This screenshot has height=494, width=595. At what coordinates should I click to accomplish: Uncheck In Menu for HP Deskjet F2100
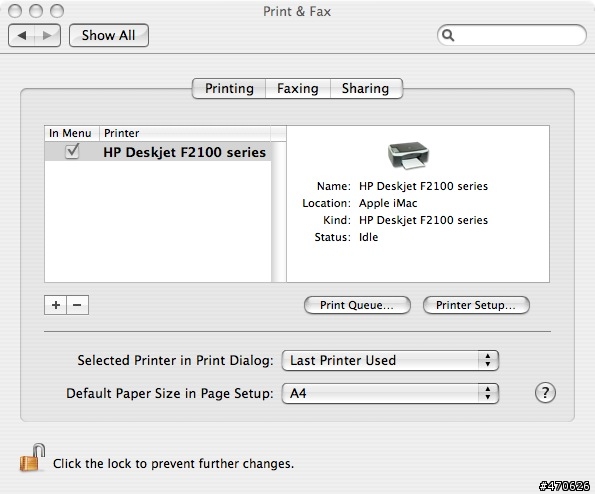72,151
